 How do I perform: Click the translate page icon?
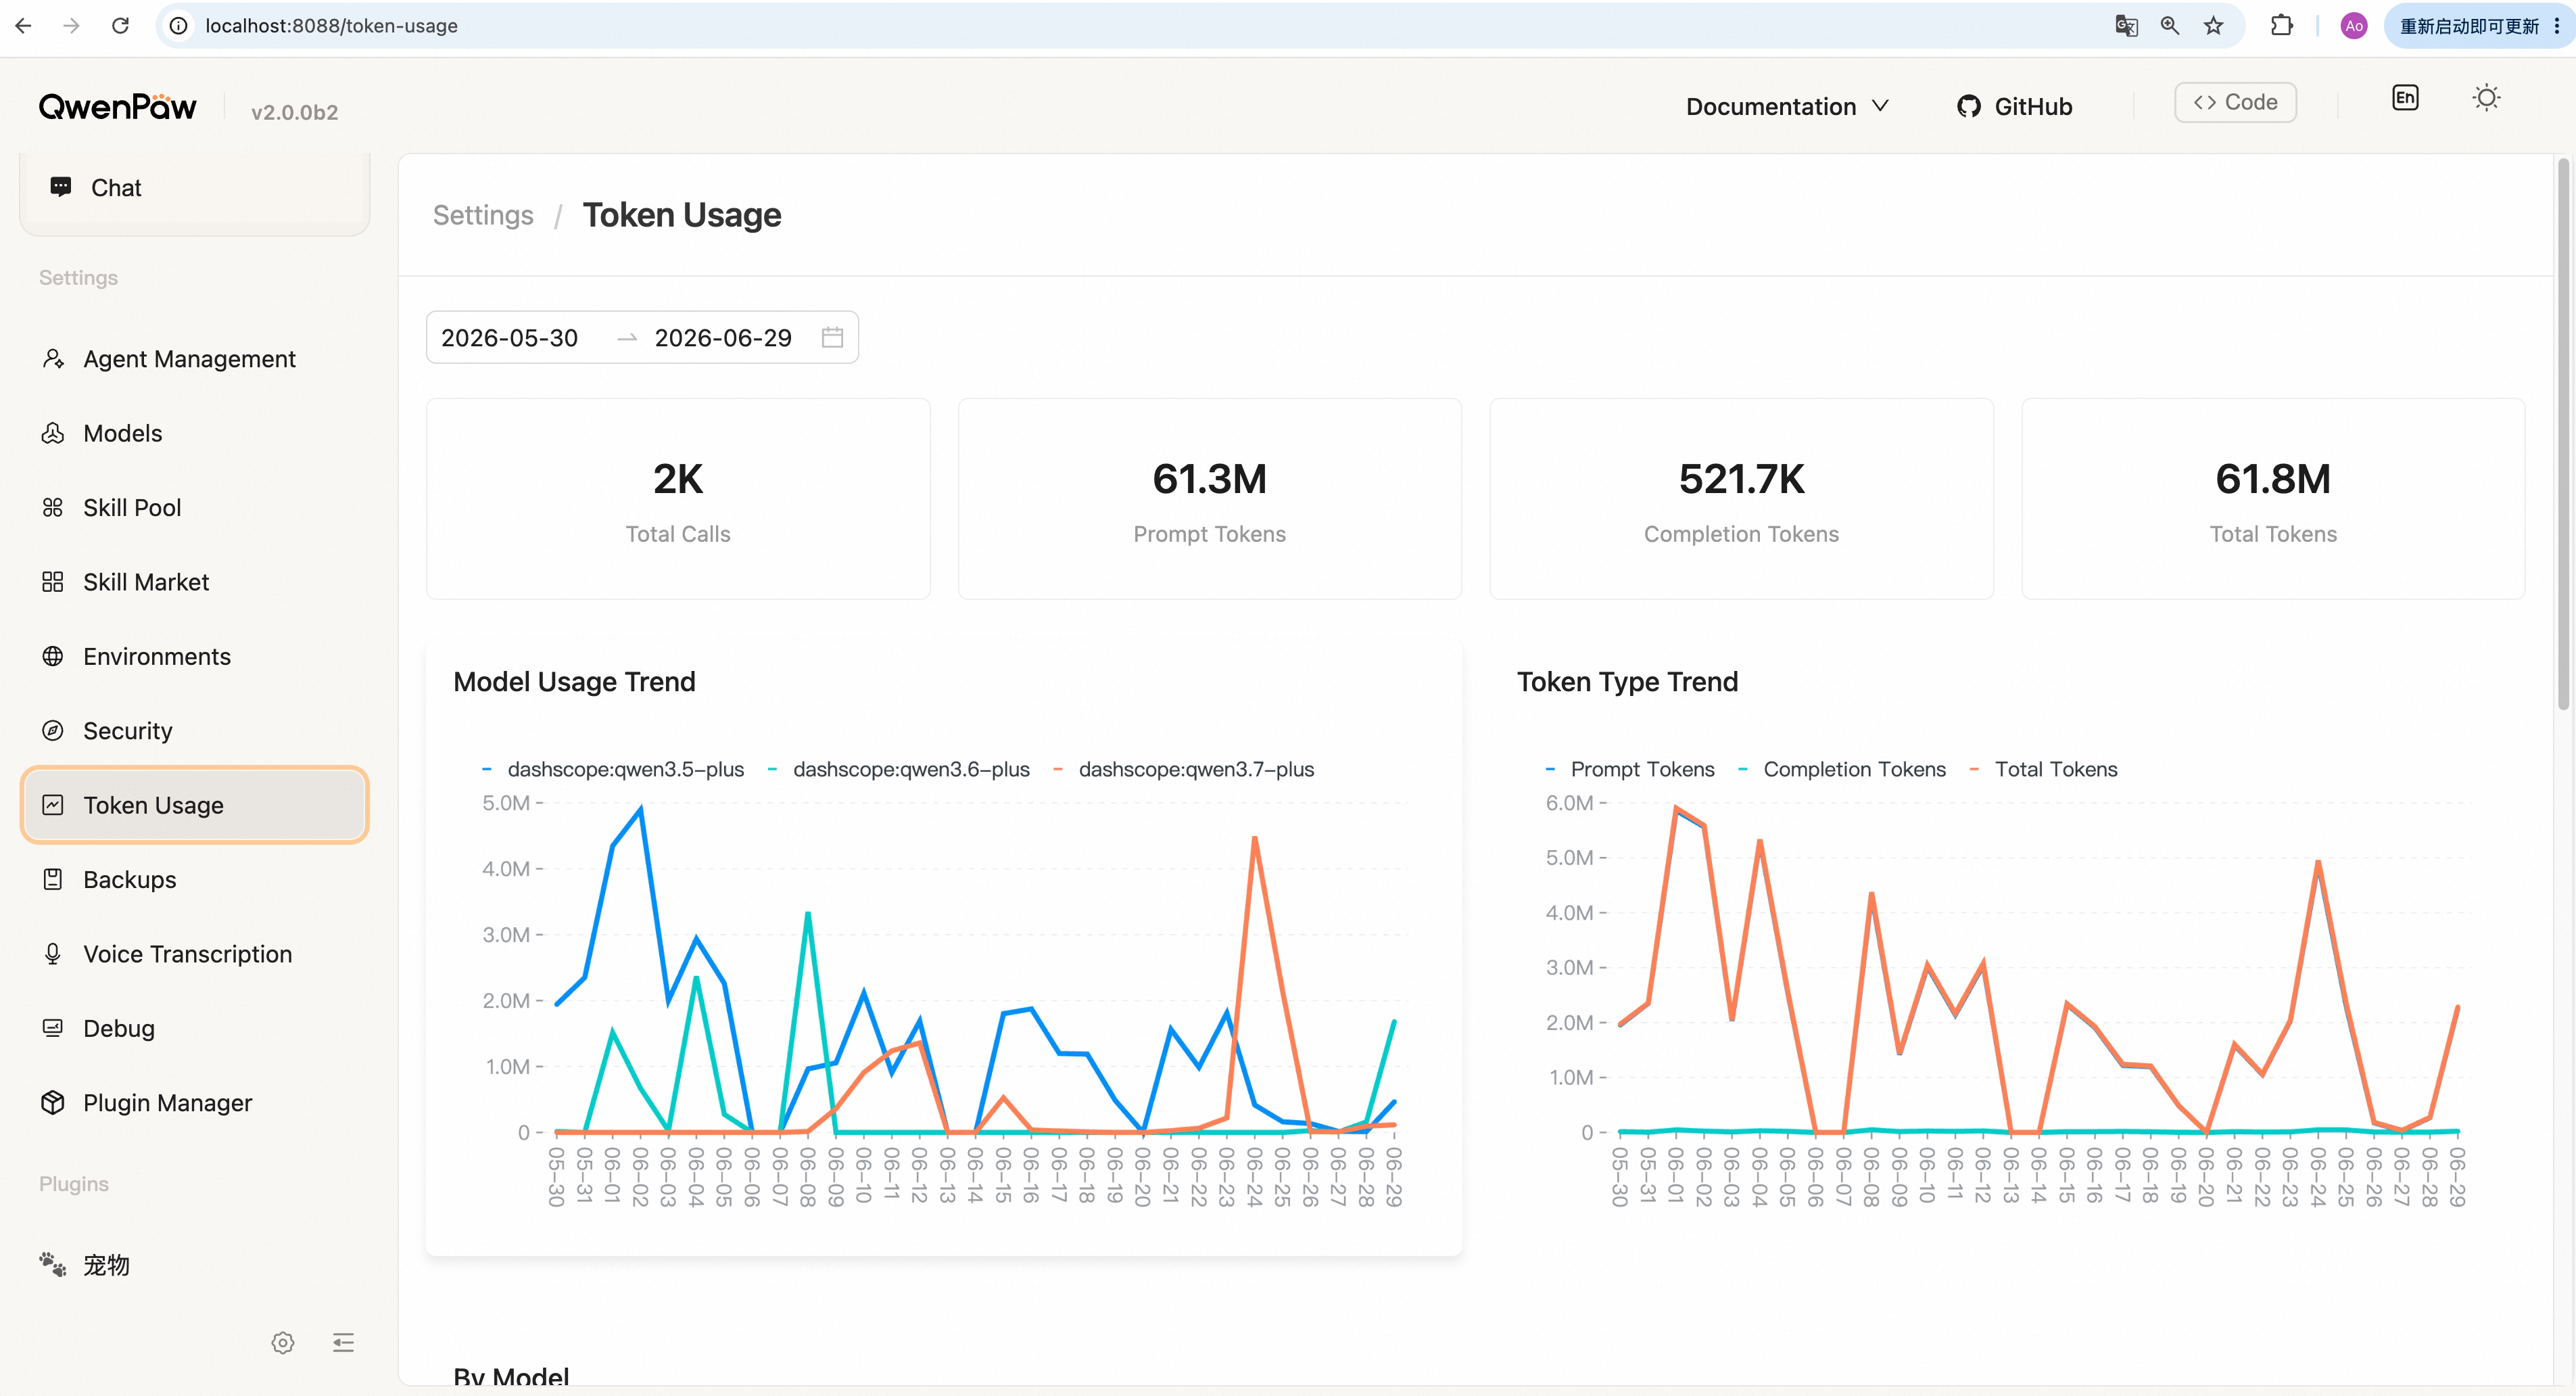coord(2126,25)
